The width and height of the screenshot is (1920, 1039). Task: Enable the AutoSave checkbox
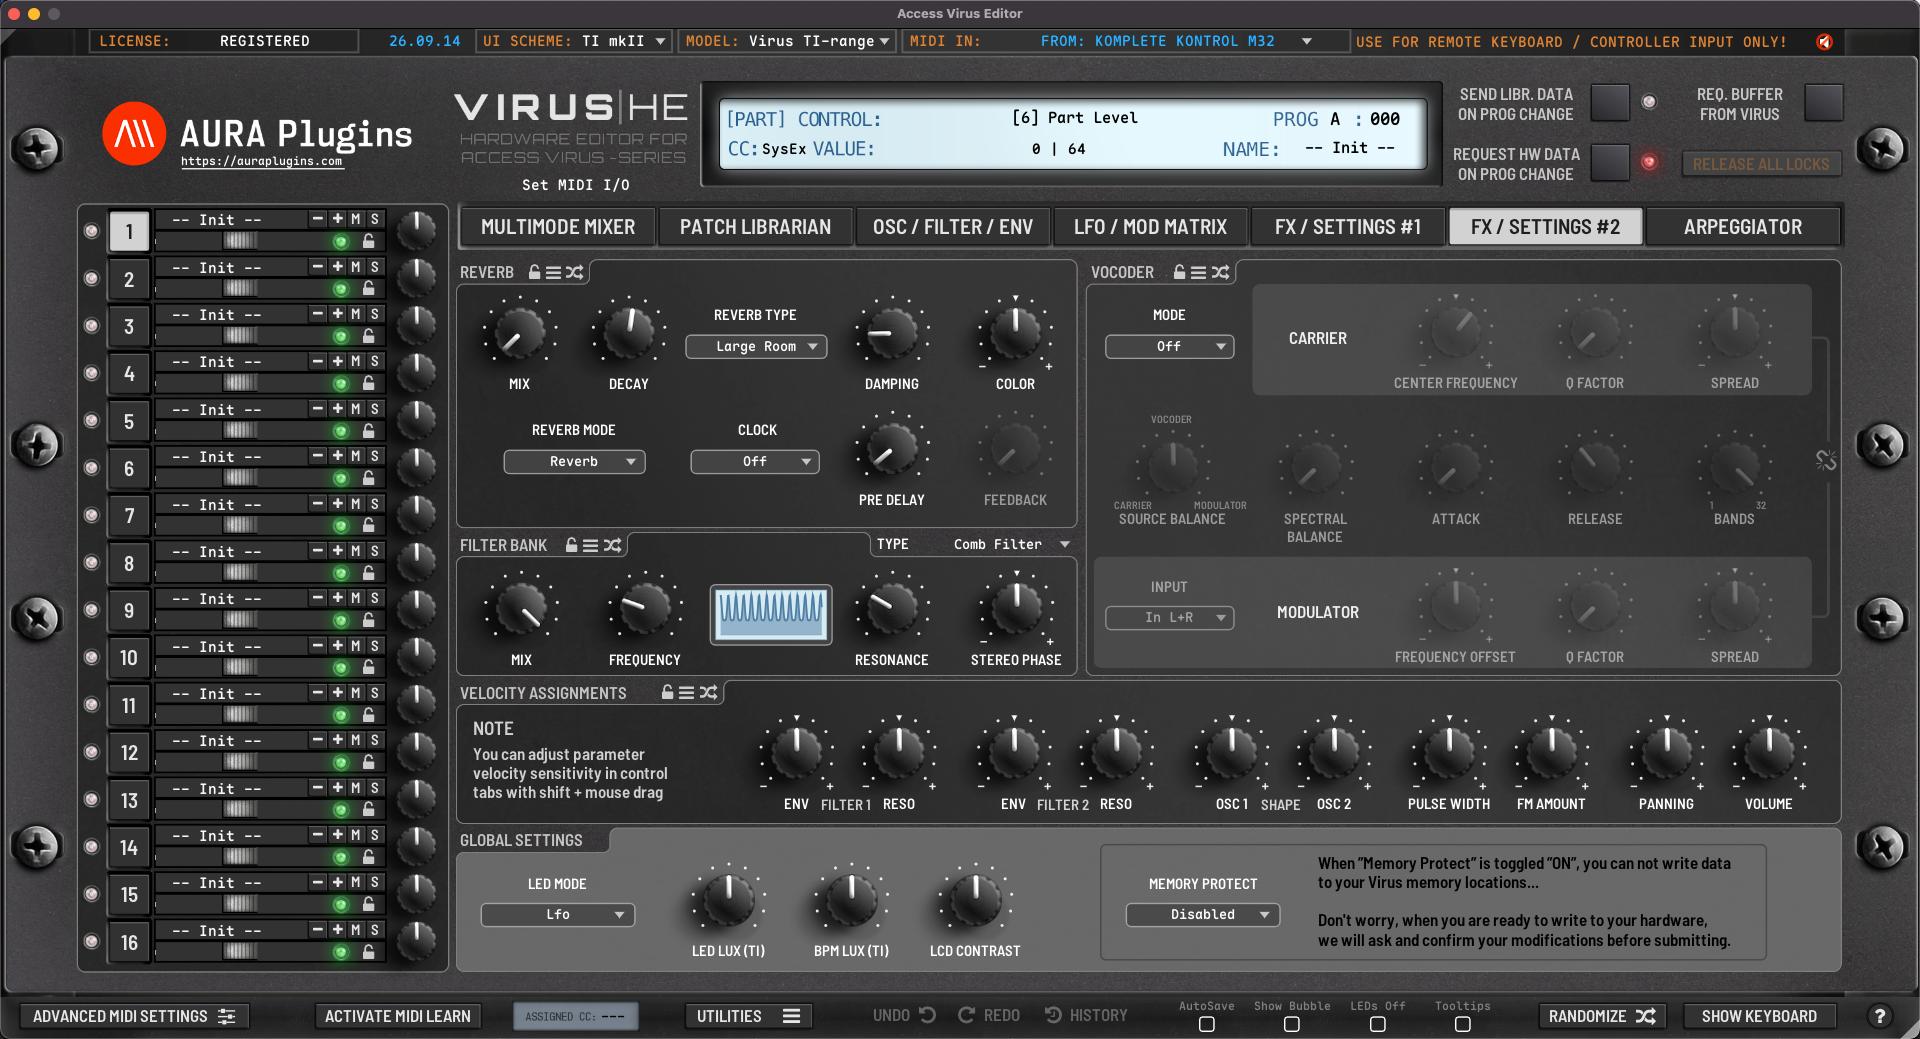tap(1207, 1024)
